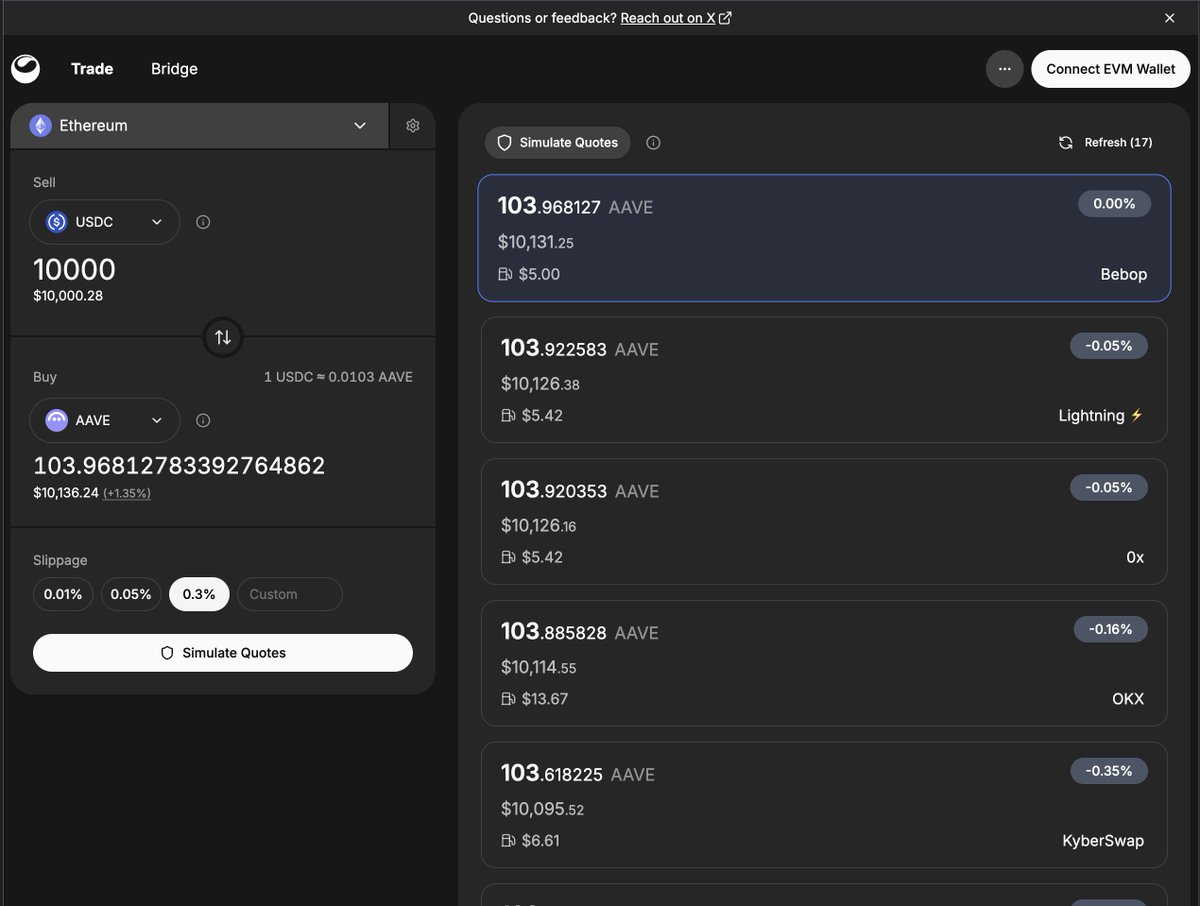Select the KyberSwap quote card

click(824, 805)
